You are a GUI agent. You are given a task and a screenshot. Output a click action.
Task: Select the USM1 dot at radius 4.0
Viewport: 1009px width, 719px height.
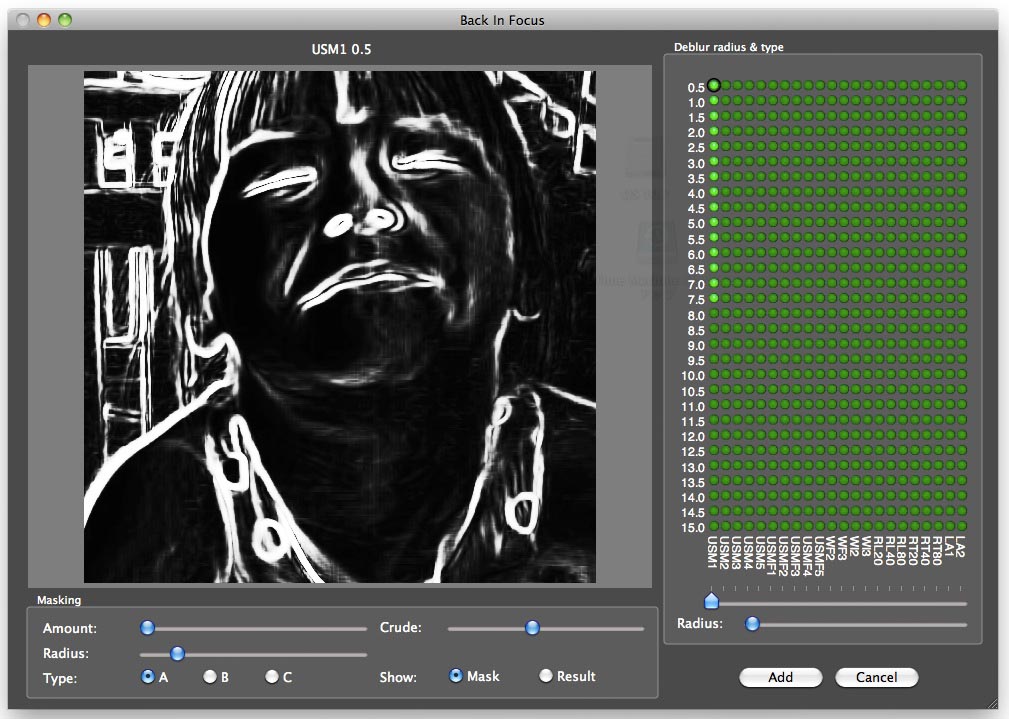click(x=714, y=192)
